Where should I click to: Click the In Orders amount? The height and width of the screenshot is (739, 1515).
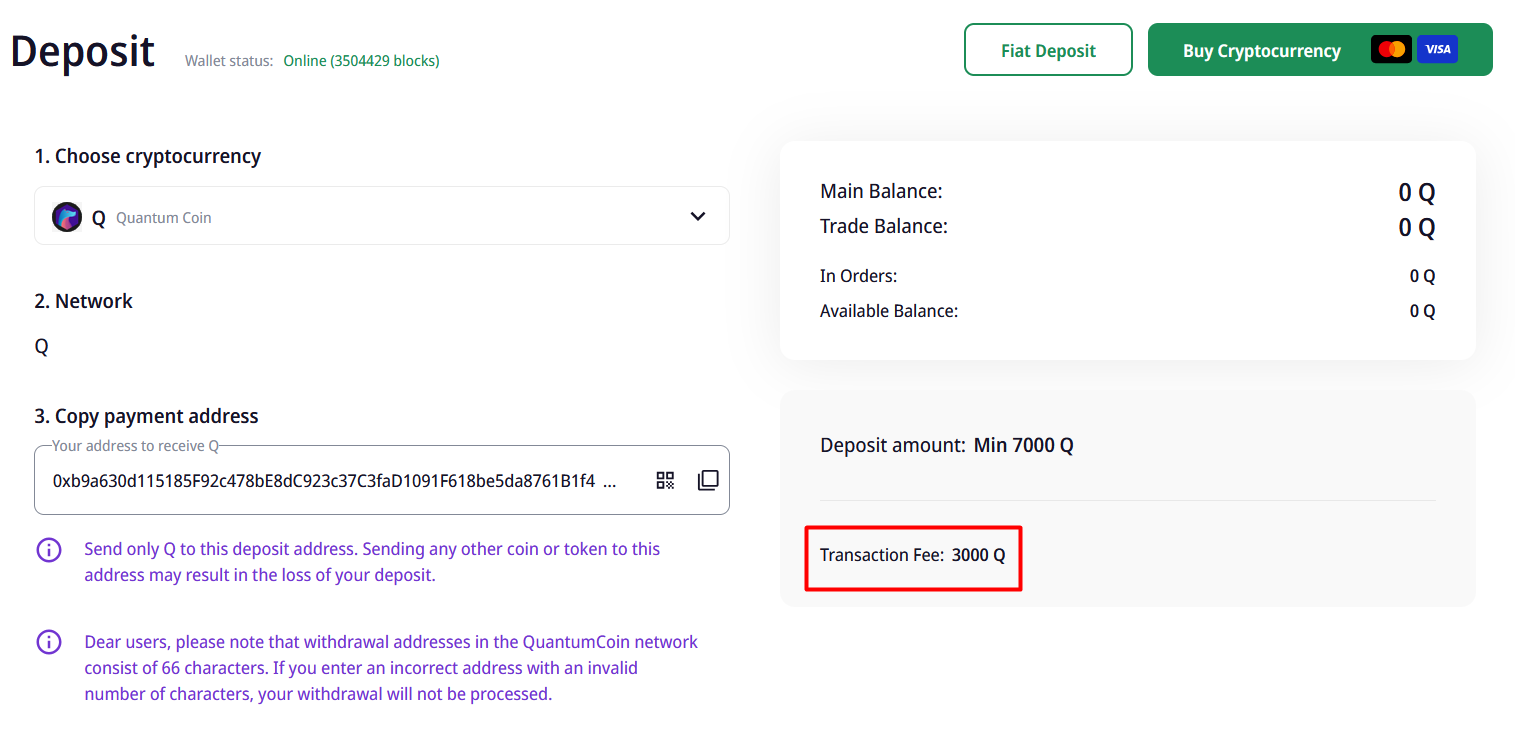(1422, 276)
